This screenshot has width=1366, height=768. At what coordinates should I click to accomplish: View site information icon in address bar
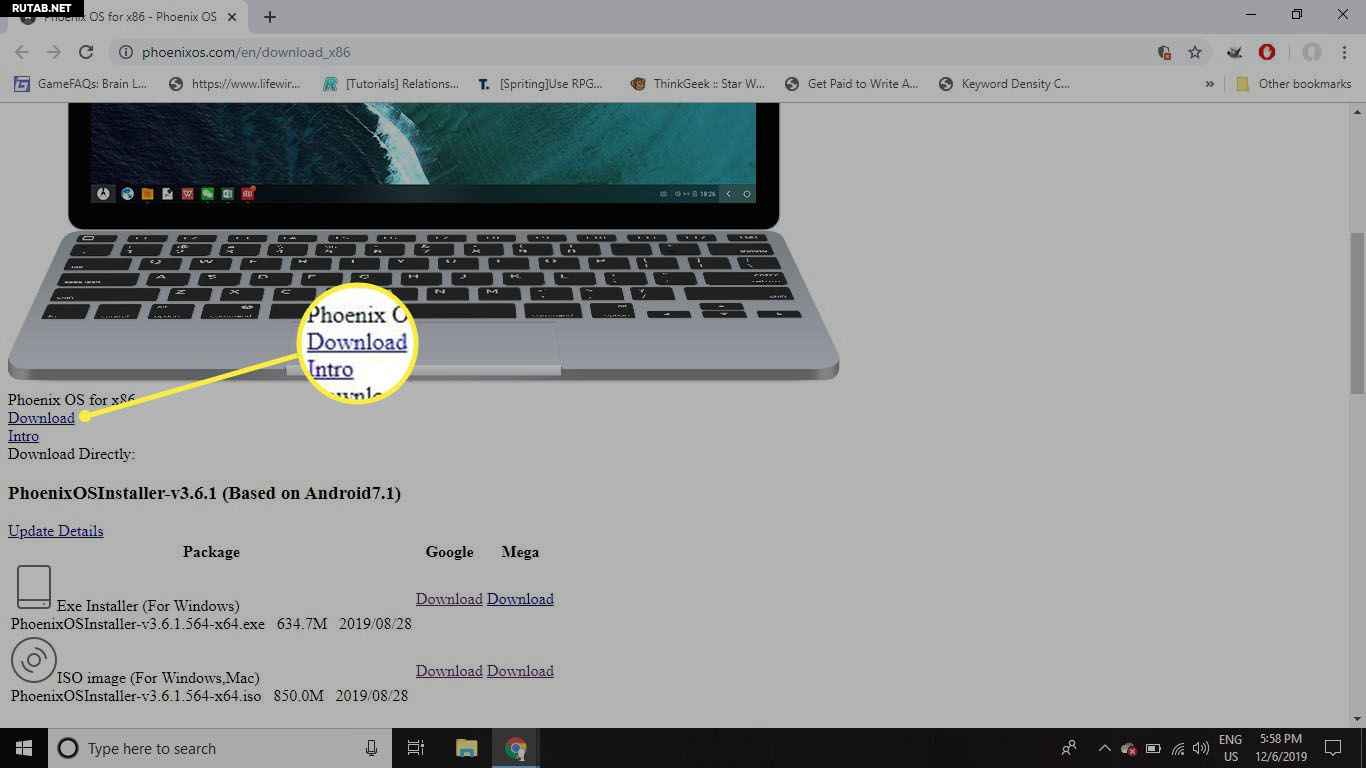point(125,52)
